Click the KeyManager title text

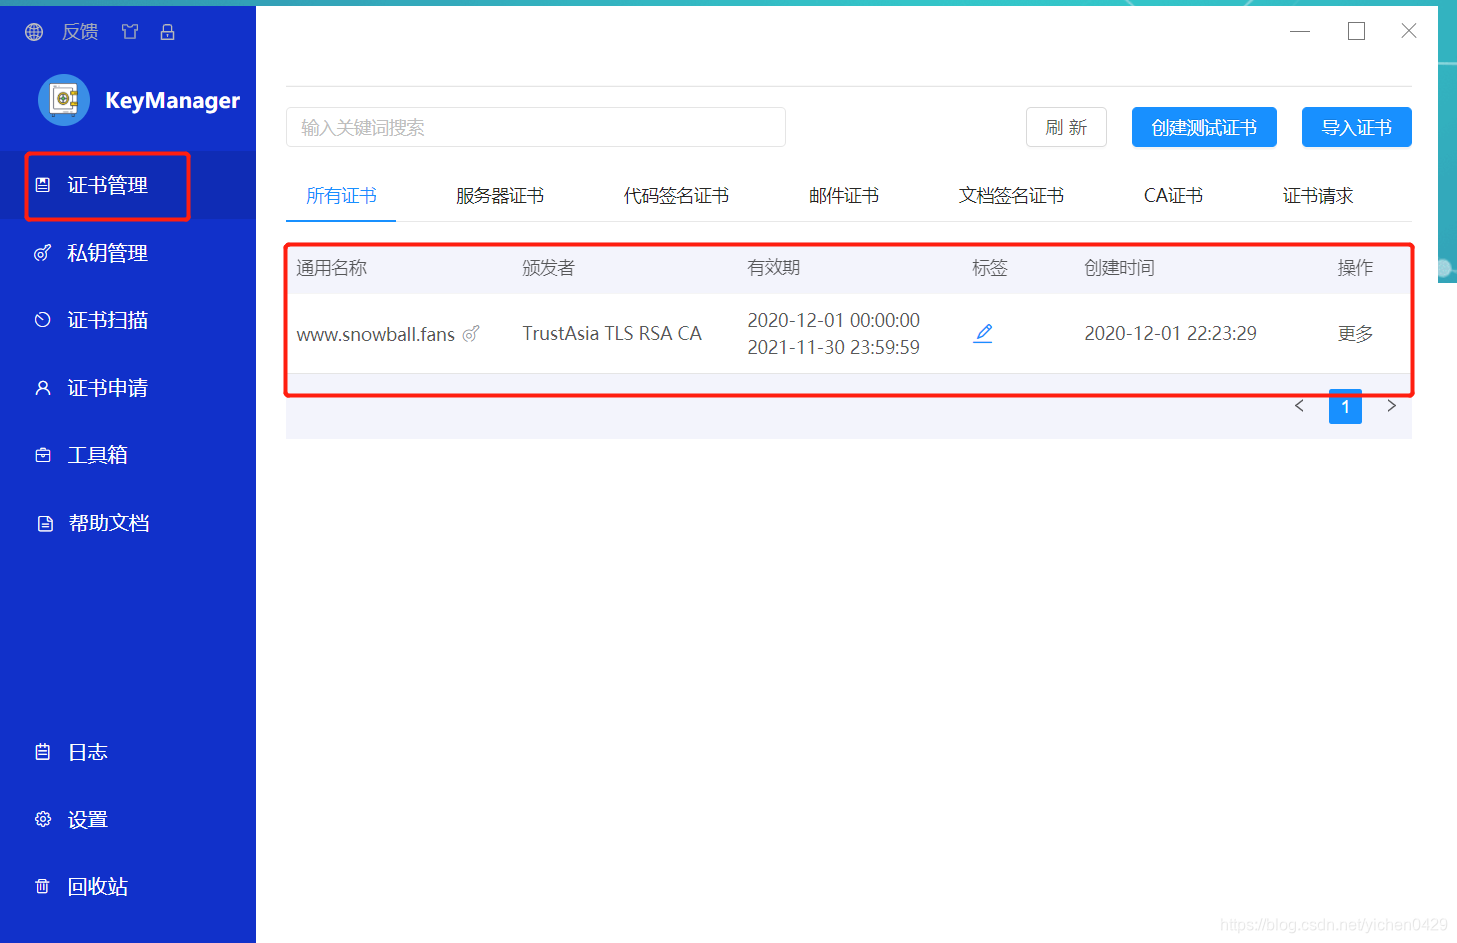pos(172,100)
